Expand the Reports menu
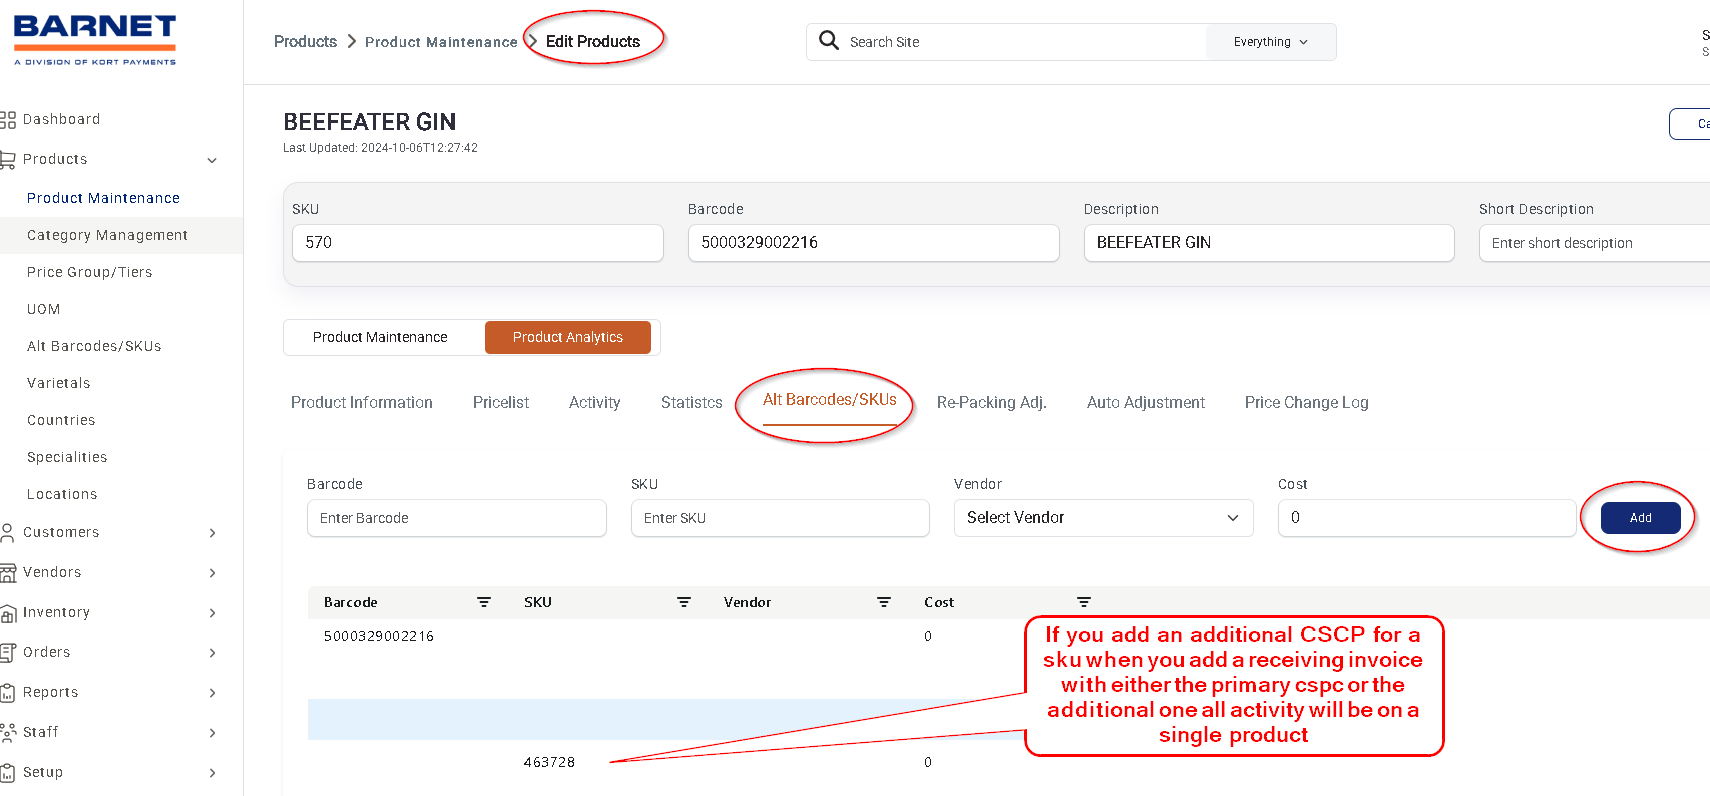Screen dimensions: 1710x796 tap(212, 693)
